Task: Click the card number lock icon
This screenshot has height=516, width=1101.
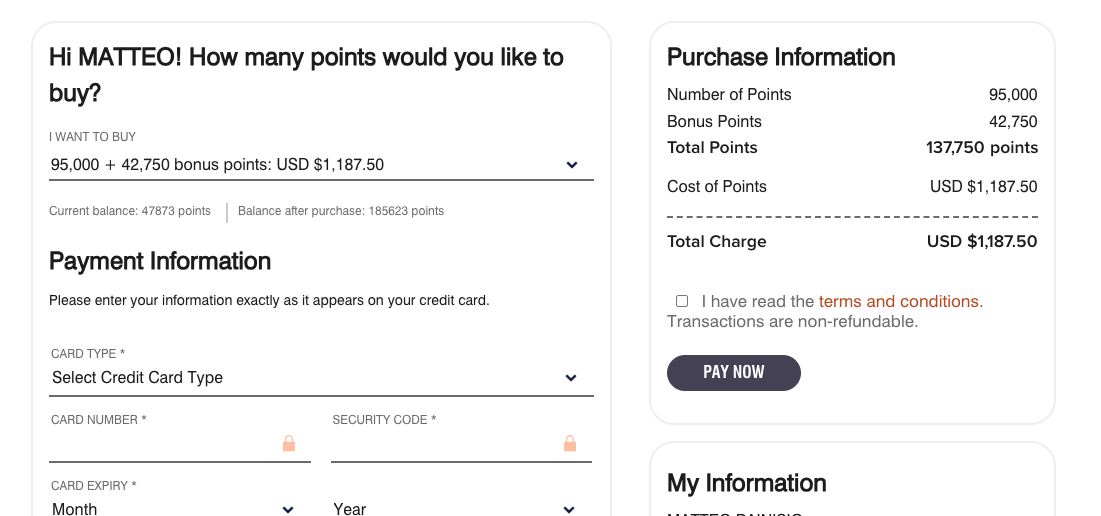Action: tap(289, 444)
